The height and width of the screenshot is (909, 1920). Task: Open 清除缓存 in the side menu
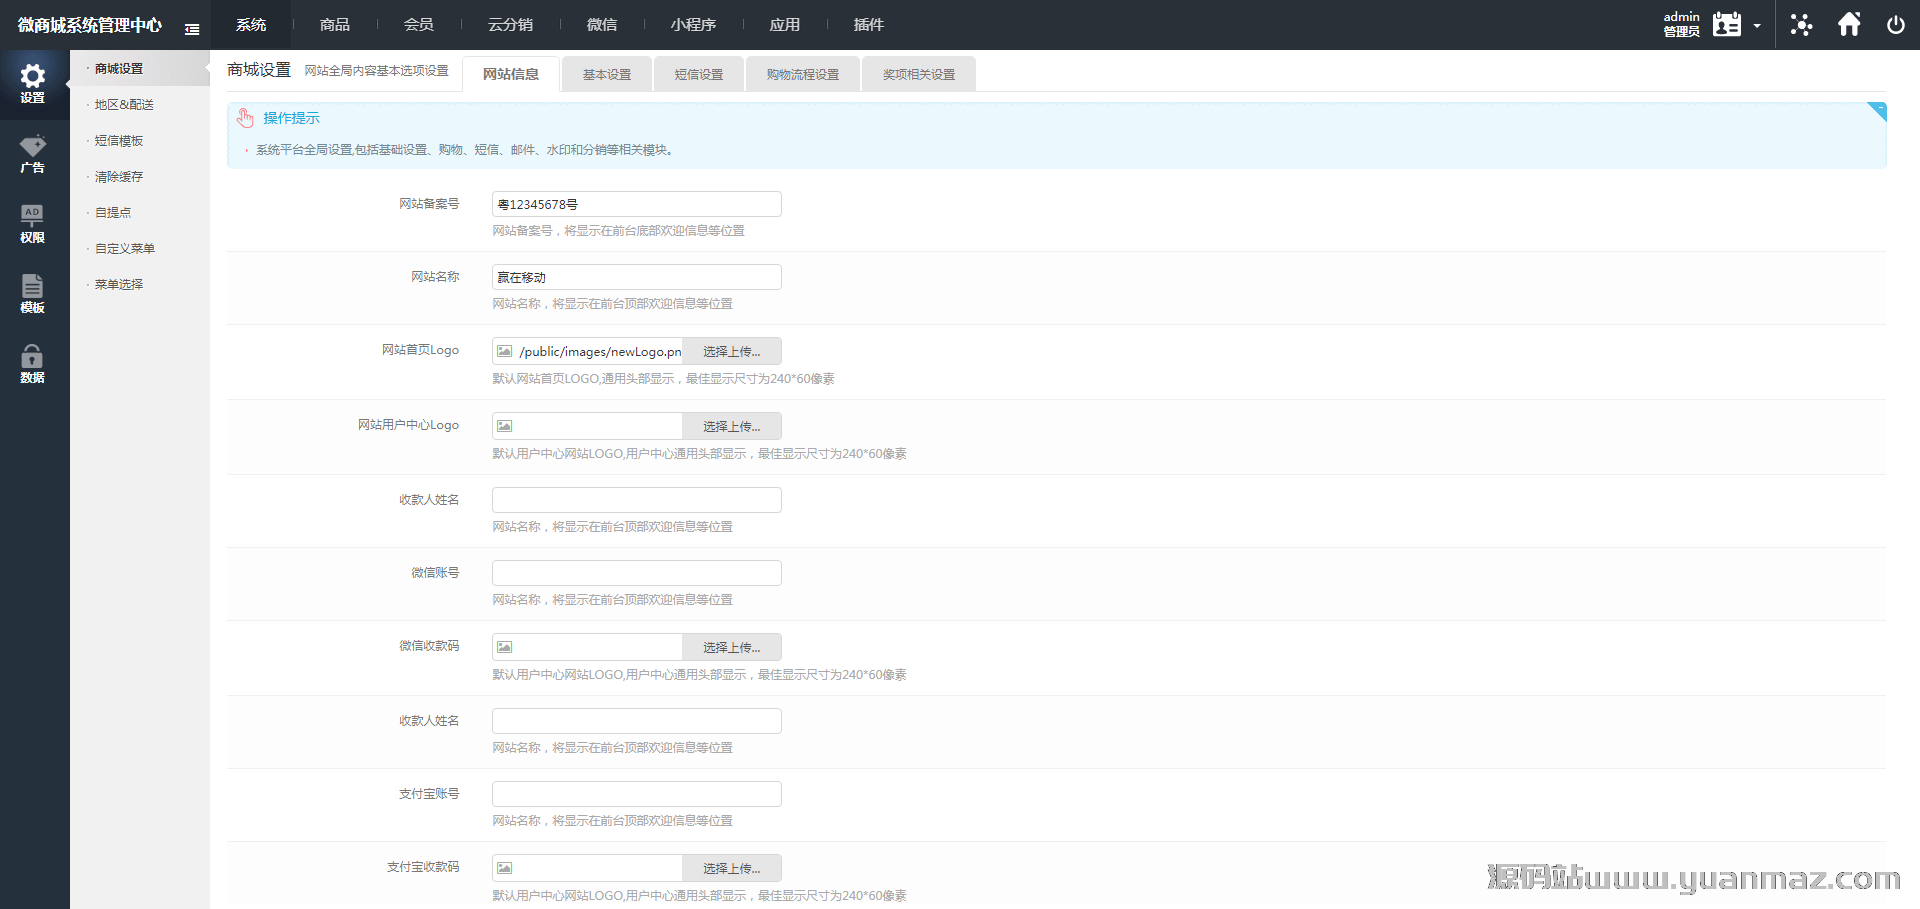click(x=119, y=177)
